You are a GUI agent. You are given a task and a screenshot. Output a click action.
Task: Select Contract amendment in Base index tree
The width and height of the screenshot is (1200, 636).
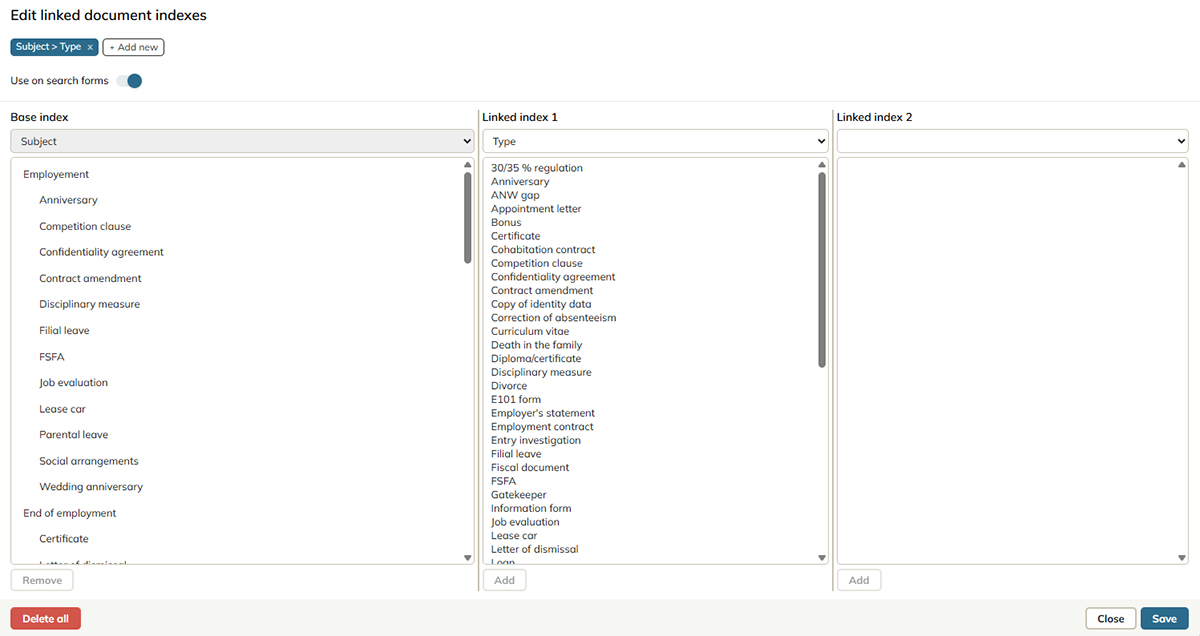coord(90,278)
